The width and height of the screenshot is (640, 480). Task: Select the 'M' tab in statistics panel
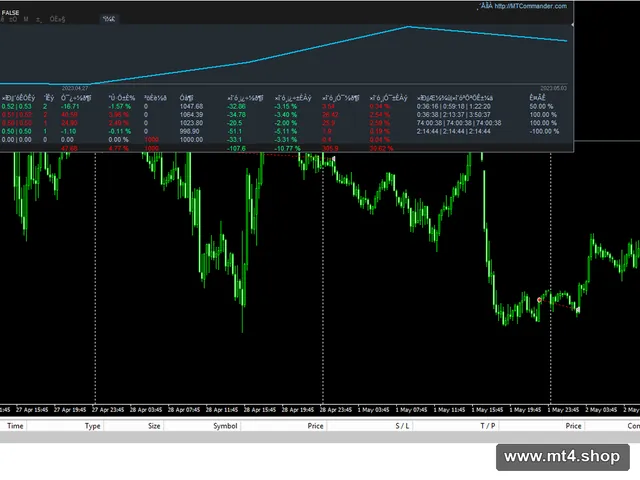[x=26, y=19]
